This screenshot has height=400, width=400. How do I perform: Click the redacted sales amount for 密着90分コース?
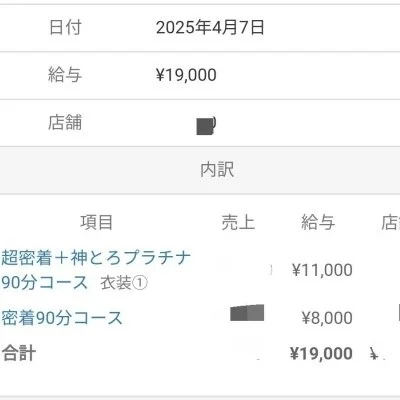click(247, 313)
